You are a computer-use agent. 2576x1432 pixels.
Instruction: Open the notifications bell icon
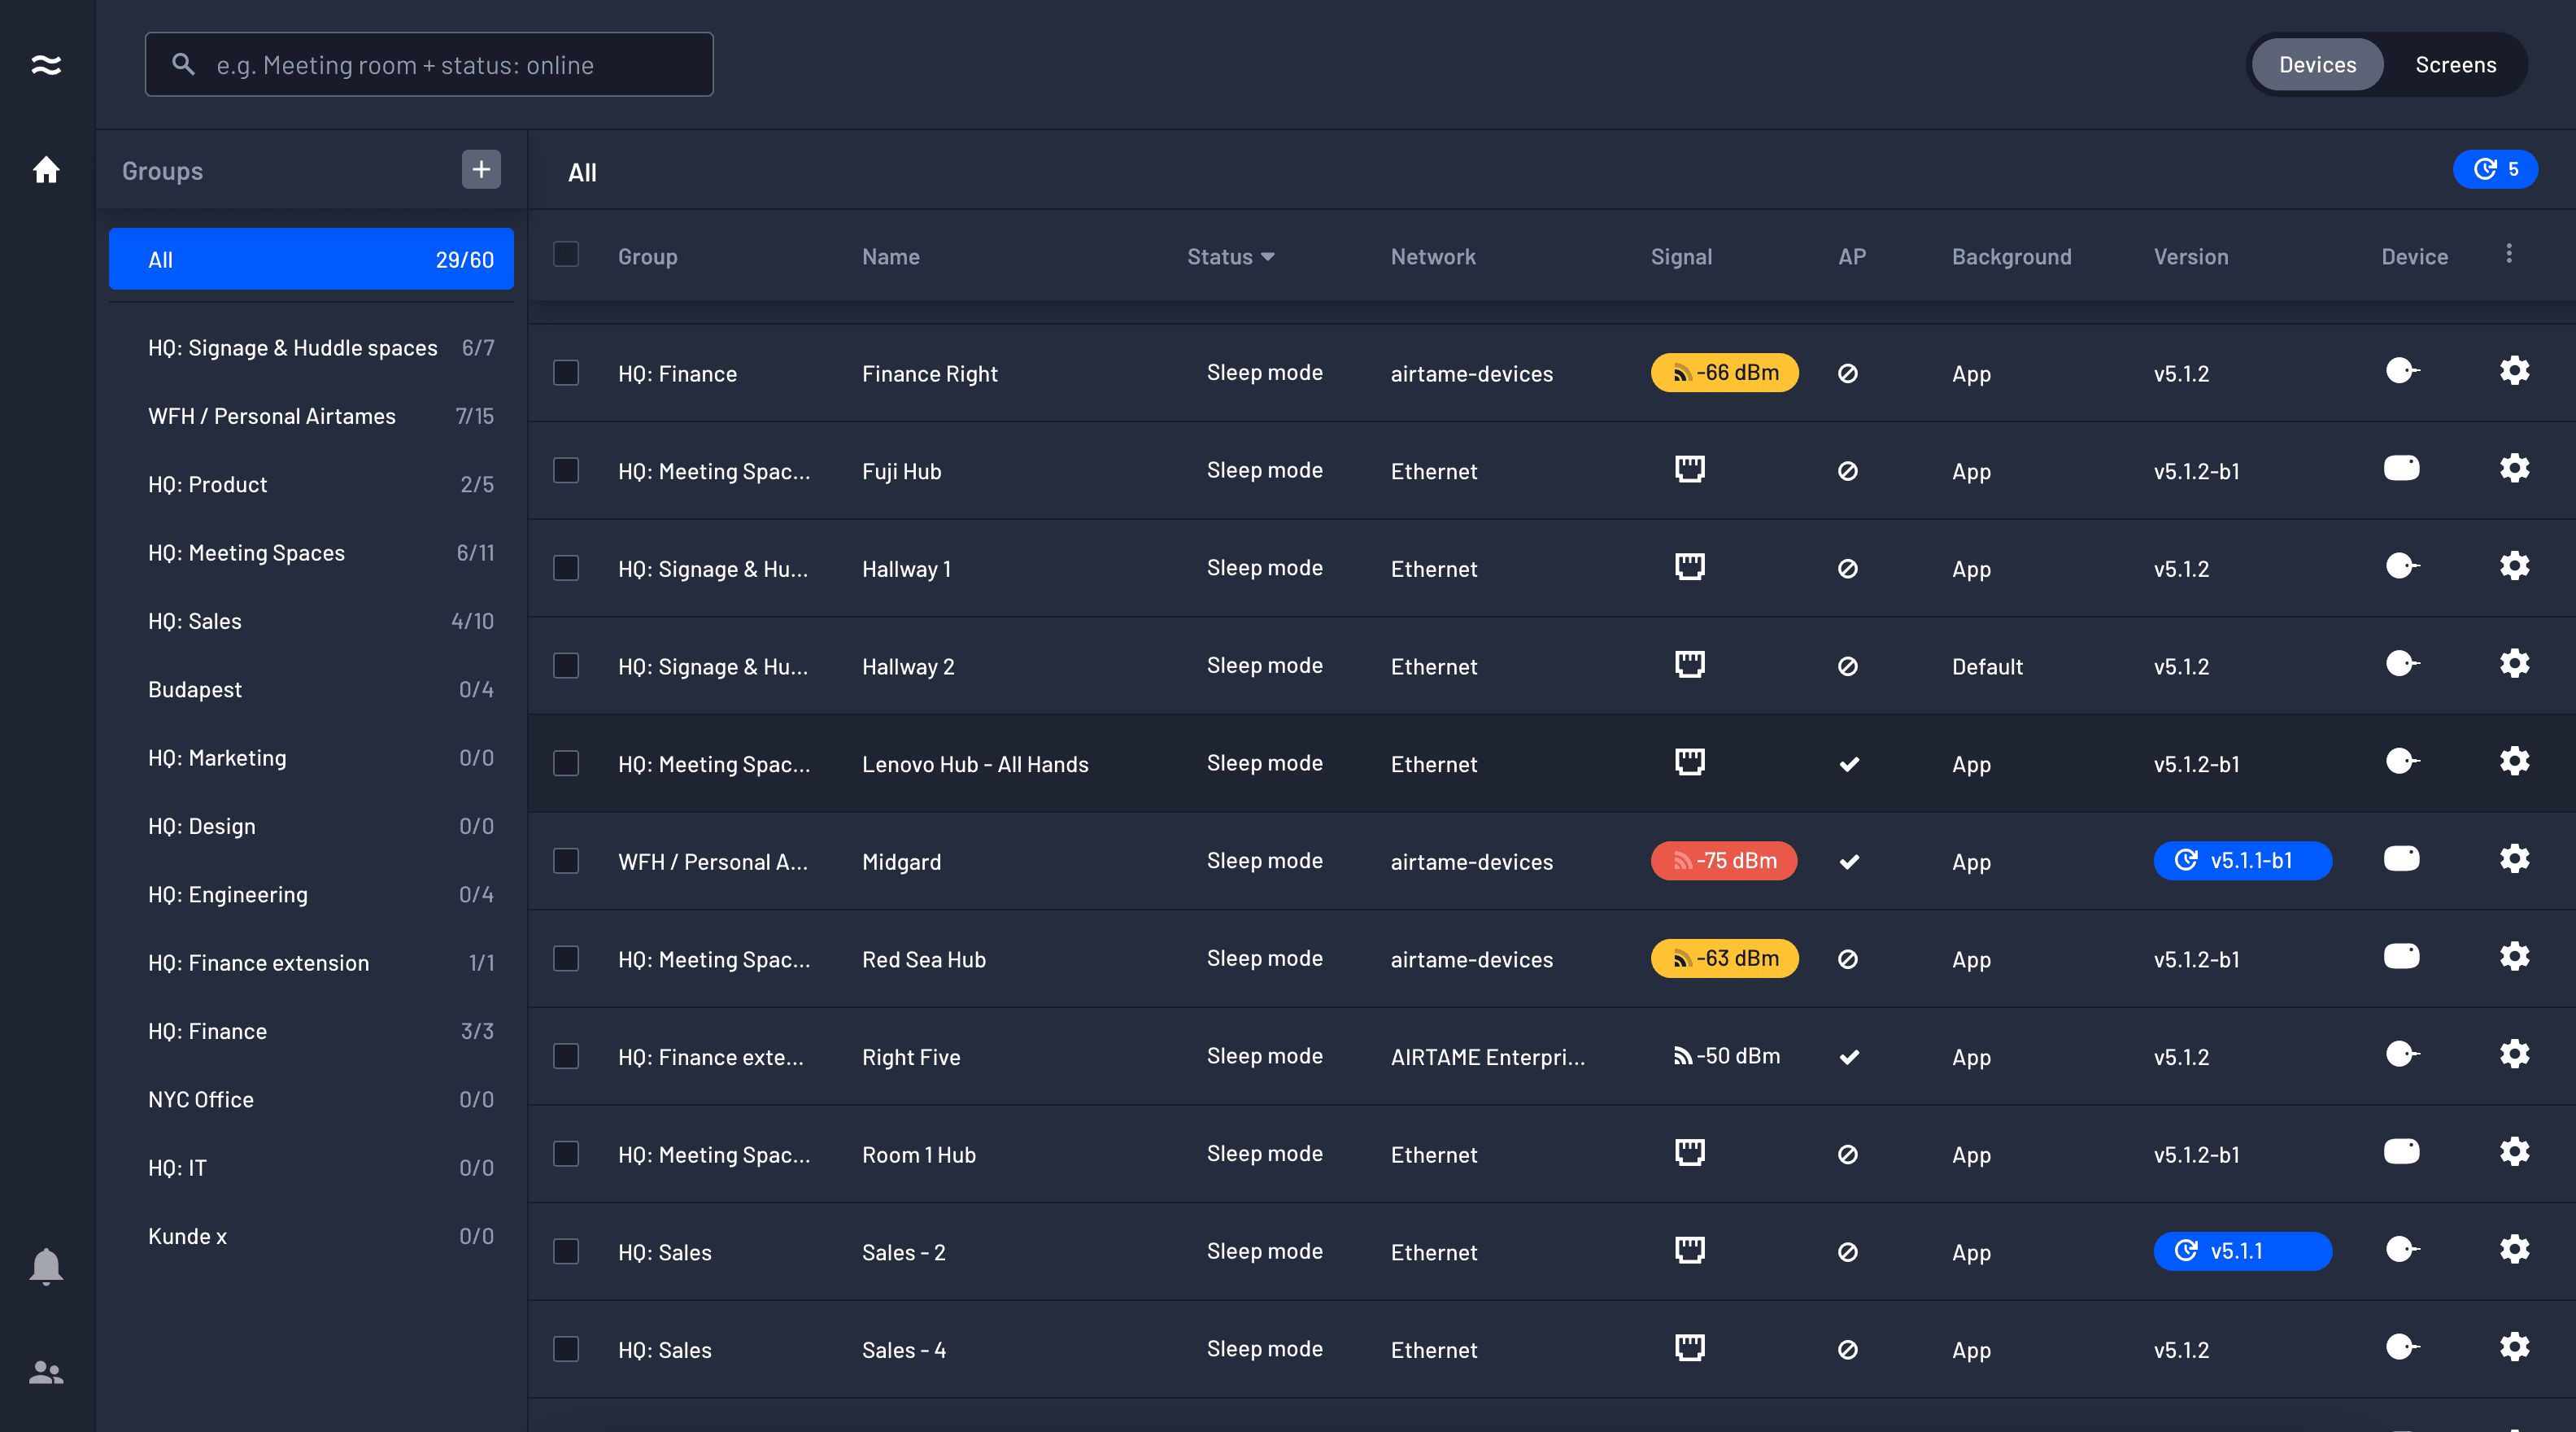[x=45, y=1266]
